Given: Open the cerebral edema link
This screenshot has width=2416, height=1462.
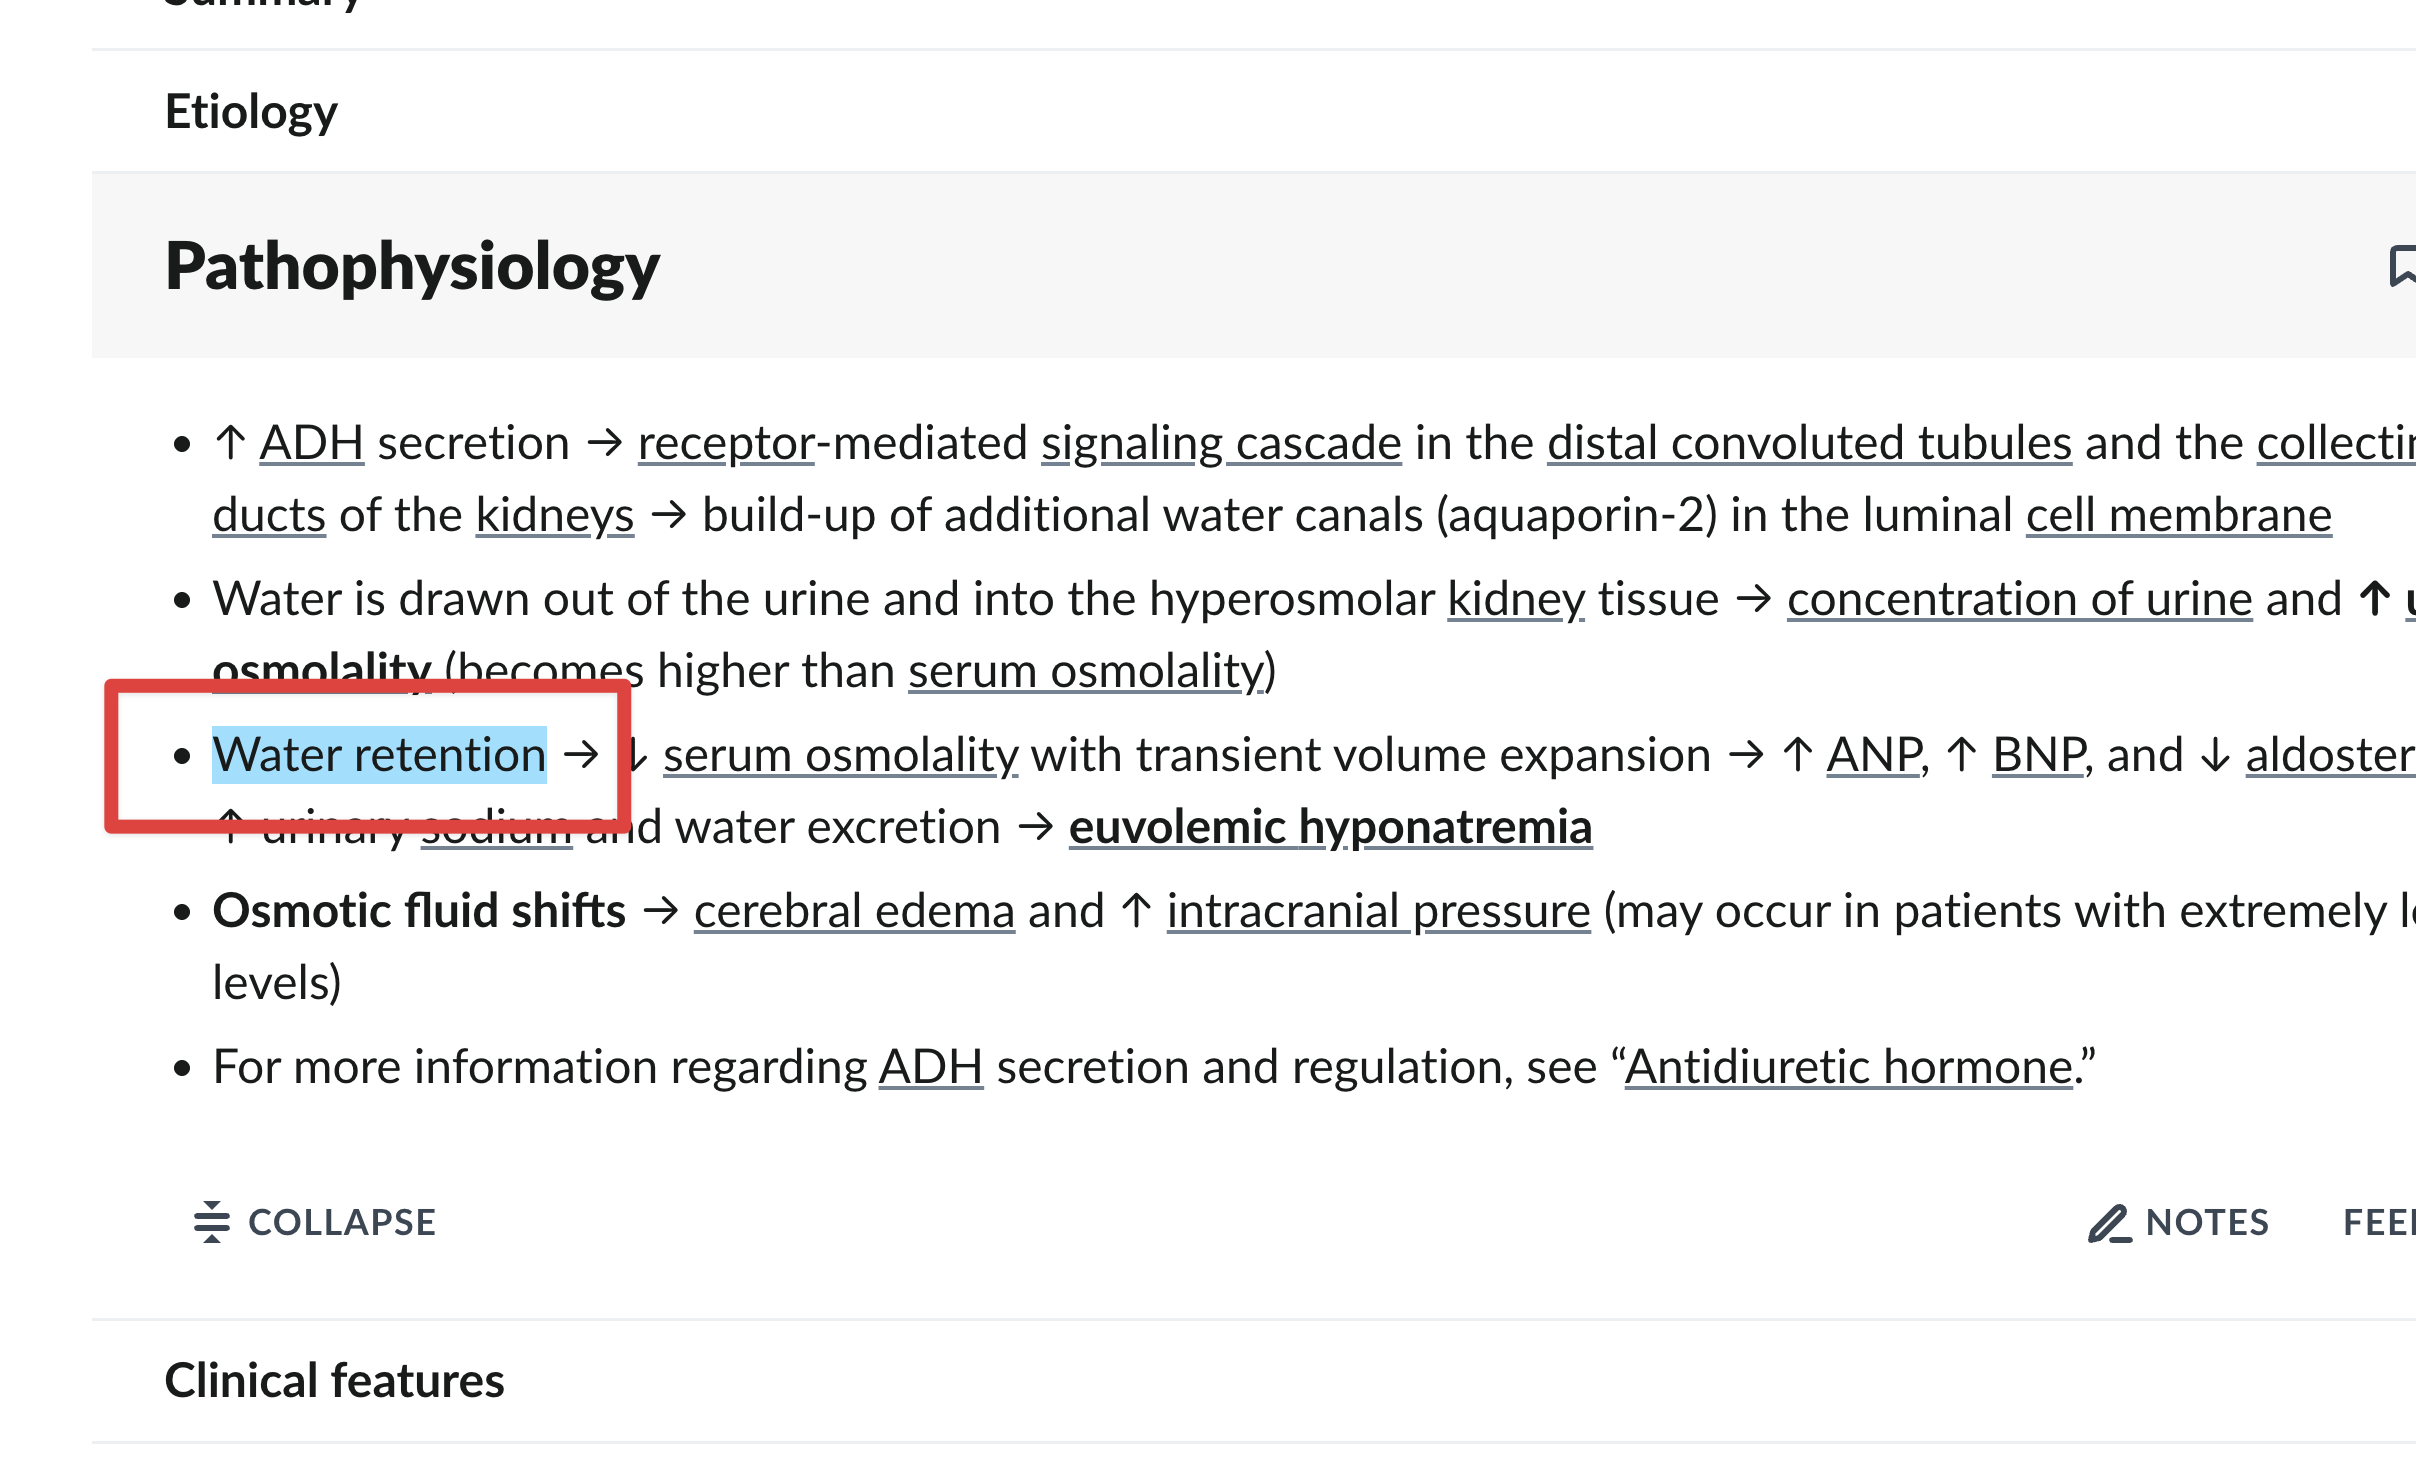Looking at the screenshot, I should [854, 912].
